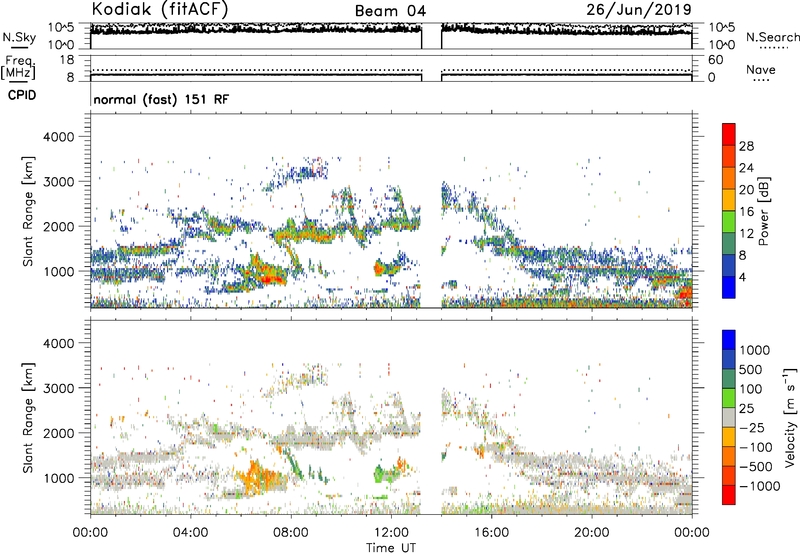Click 'normal (fast) 151 RF' text
The image size is (800, 554).
pos(161,99)
